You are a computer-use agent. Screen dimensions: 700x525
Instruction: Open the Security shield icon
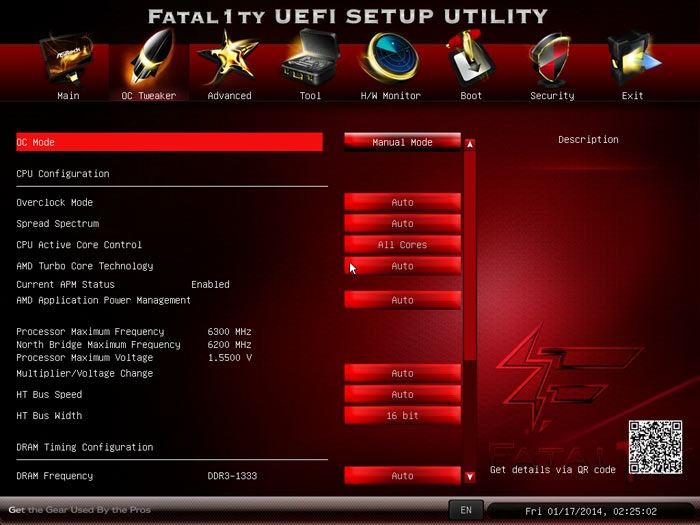point(551,60)
